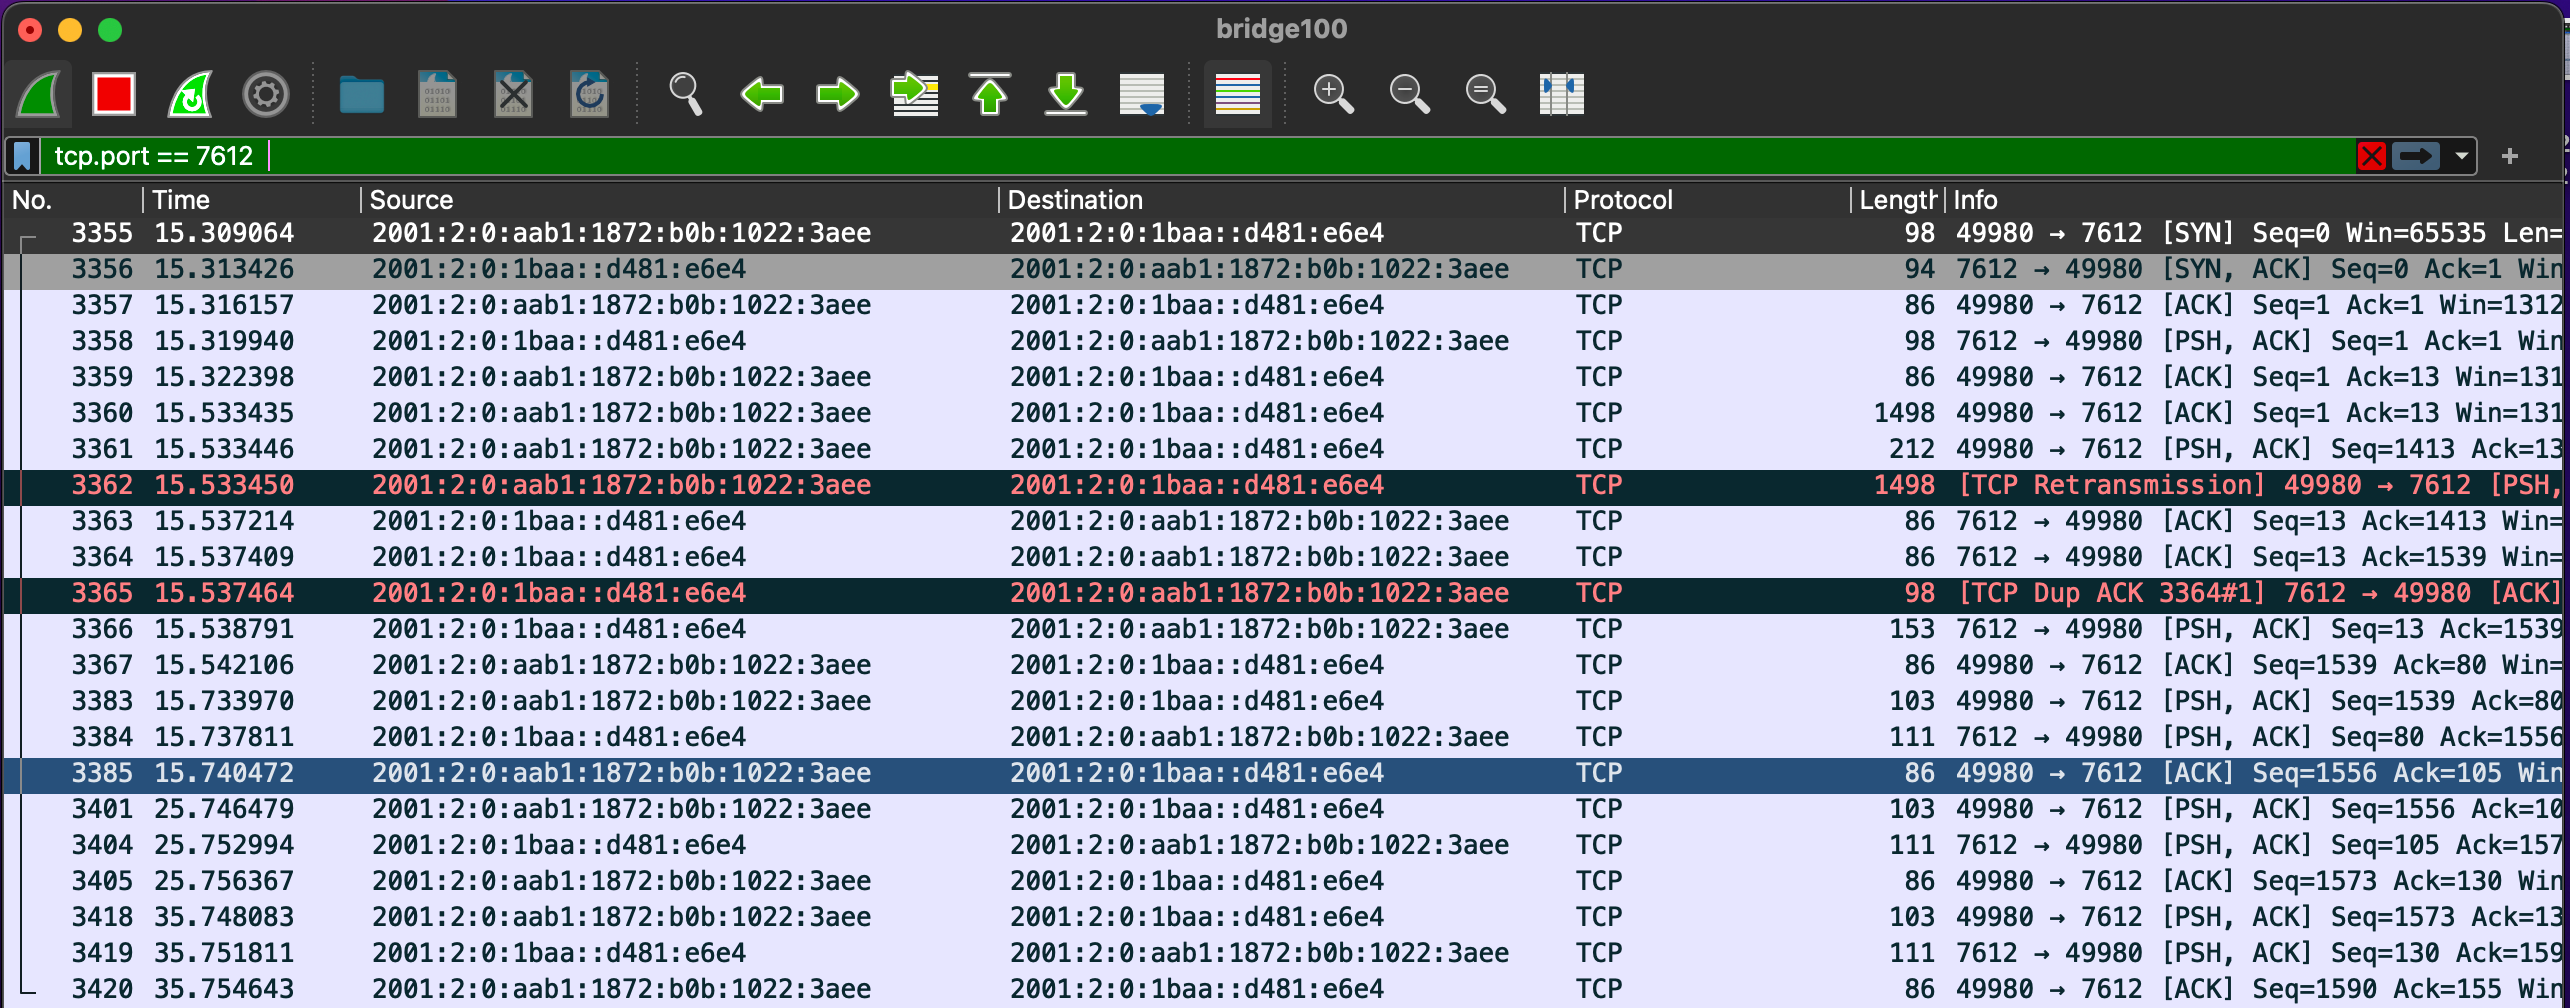The height and width of the screenshot is (1008, 2570).
Task: Sort by No. column header
Action: click(x=72, y=200)
